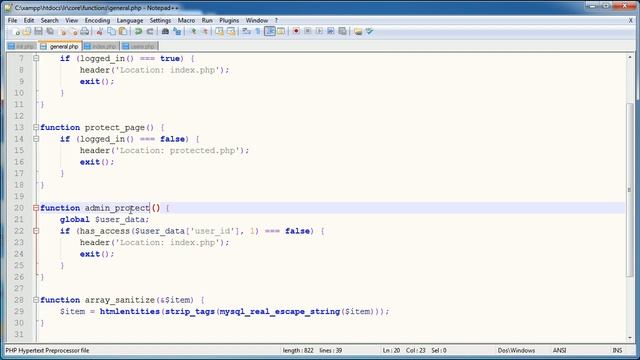Click the vertical scrollbar down arrow

[x=630, y=338]
